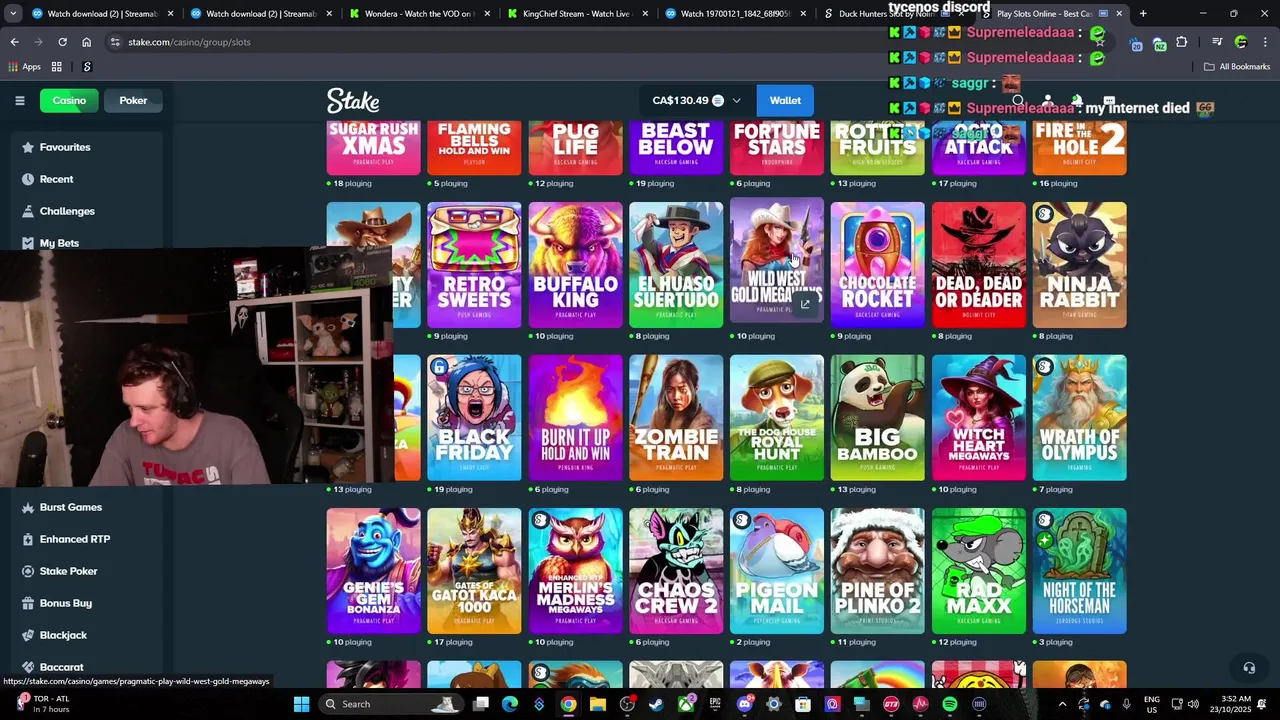
Task: Open My Bets in the sidebar
Action: 59,243
